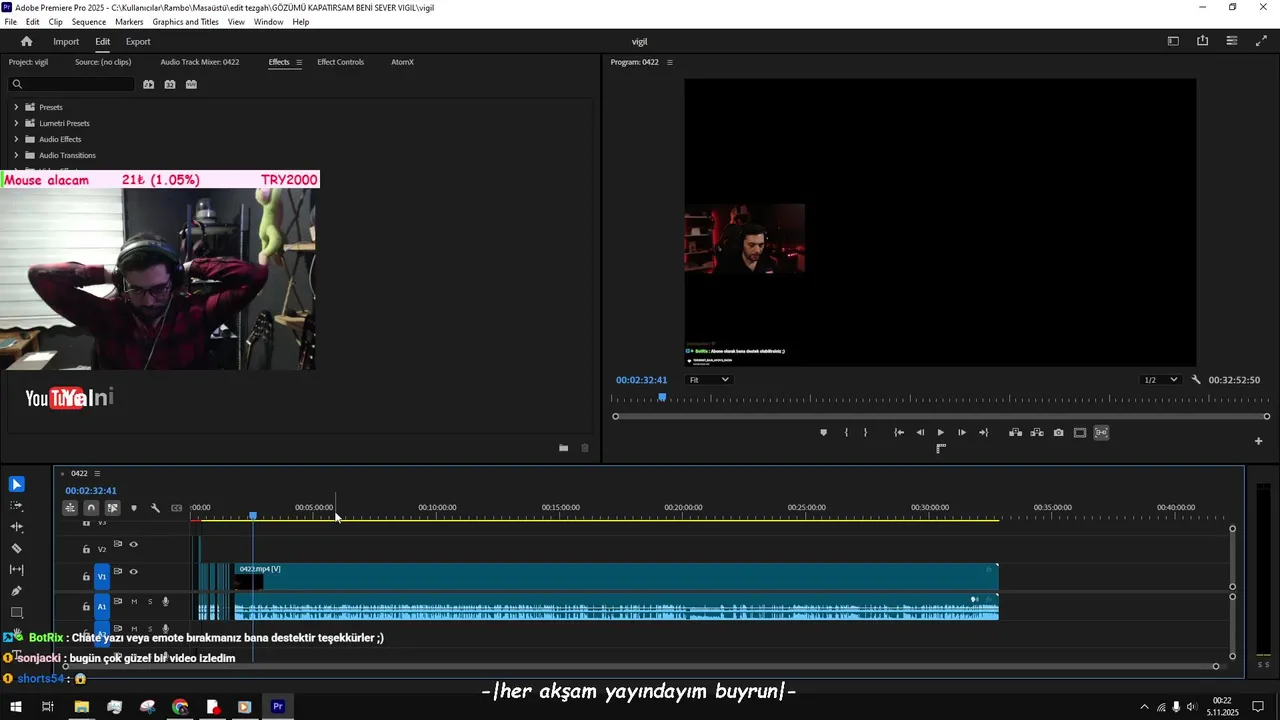Toggle Comparison View button

(x=1080, y=433)
